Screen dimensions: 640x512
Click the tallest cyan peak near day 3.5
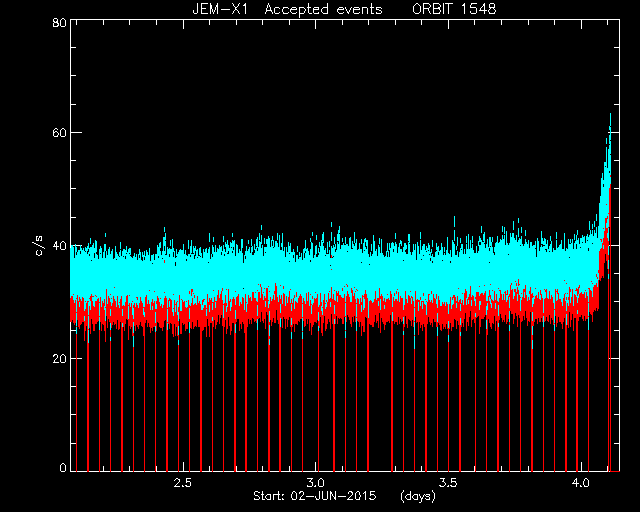click(454, 223)
